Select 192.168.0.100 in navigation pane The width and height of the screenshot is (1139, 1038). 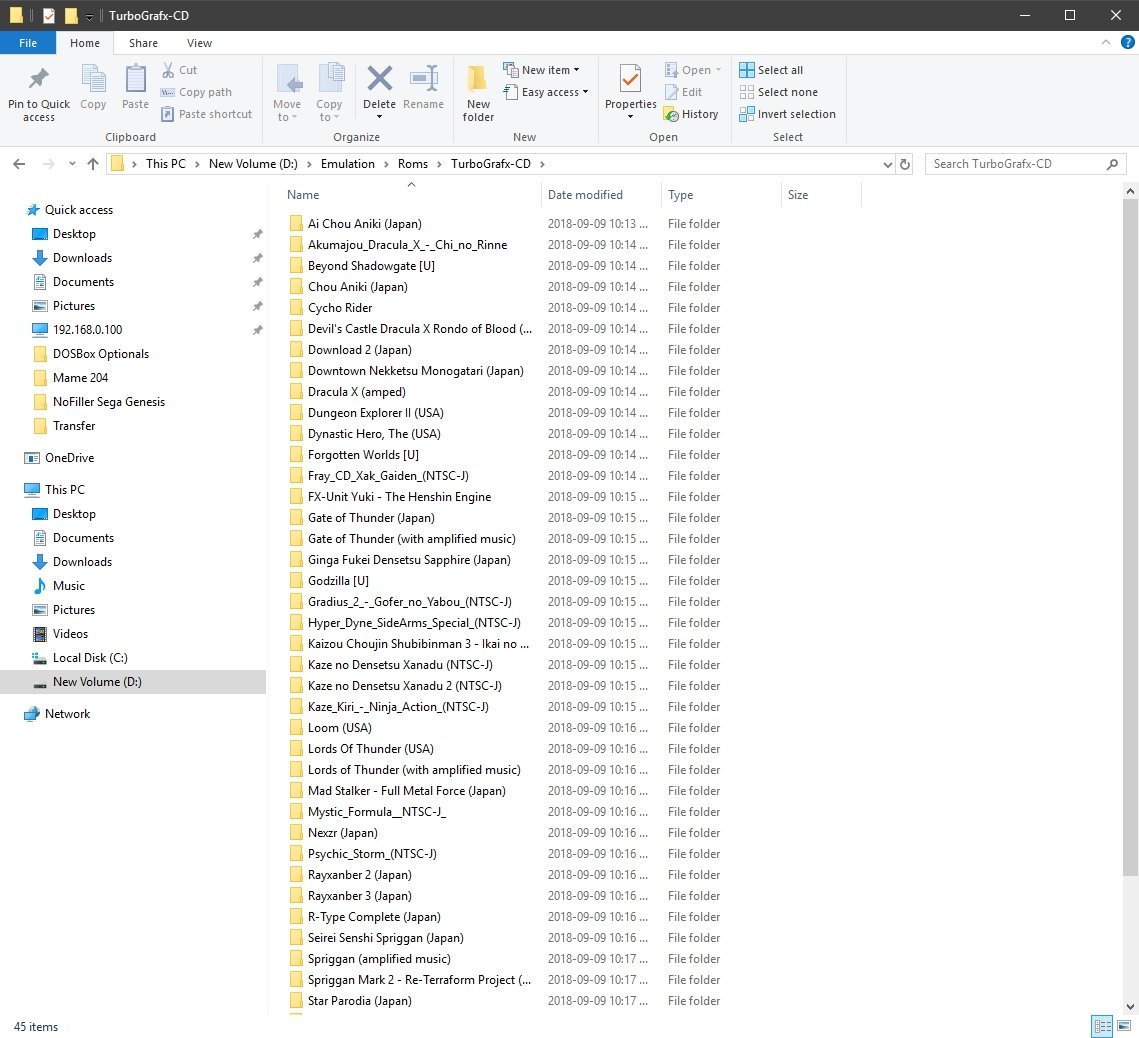87,330
